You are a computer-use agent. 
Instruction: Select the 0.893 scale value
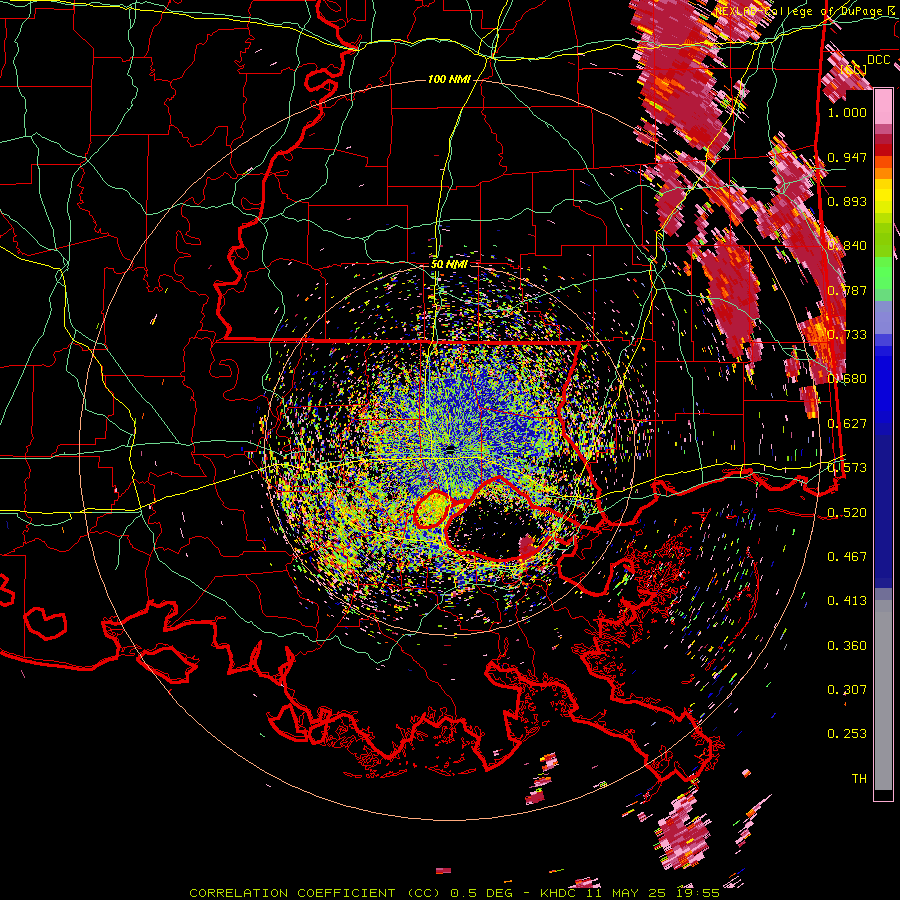point(847,201)
